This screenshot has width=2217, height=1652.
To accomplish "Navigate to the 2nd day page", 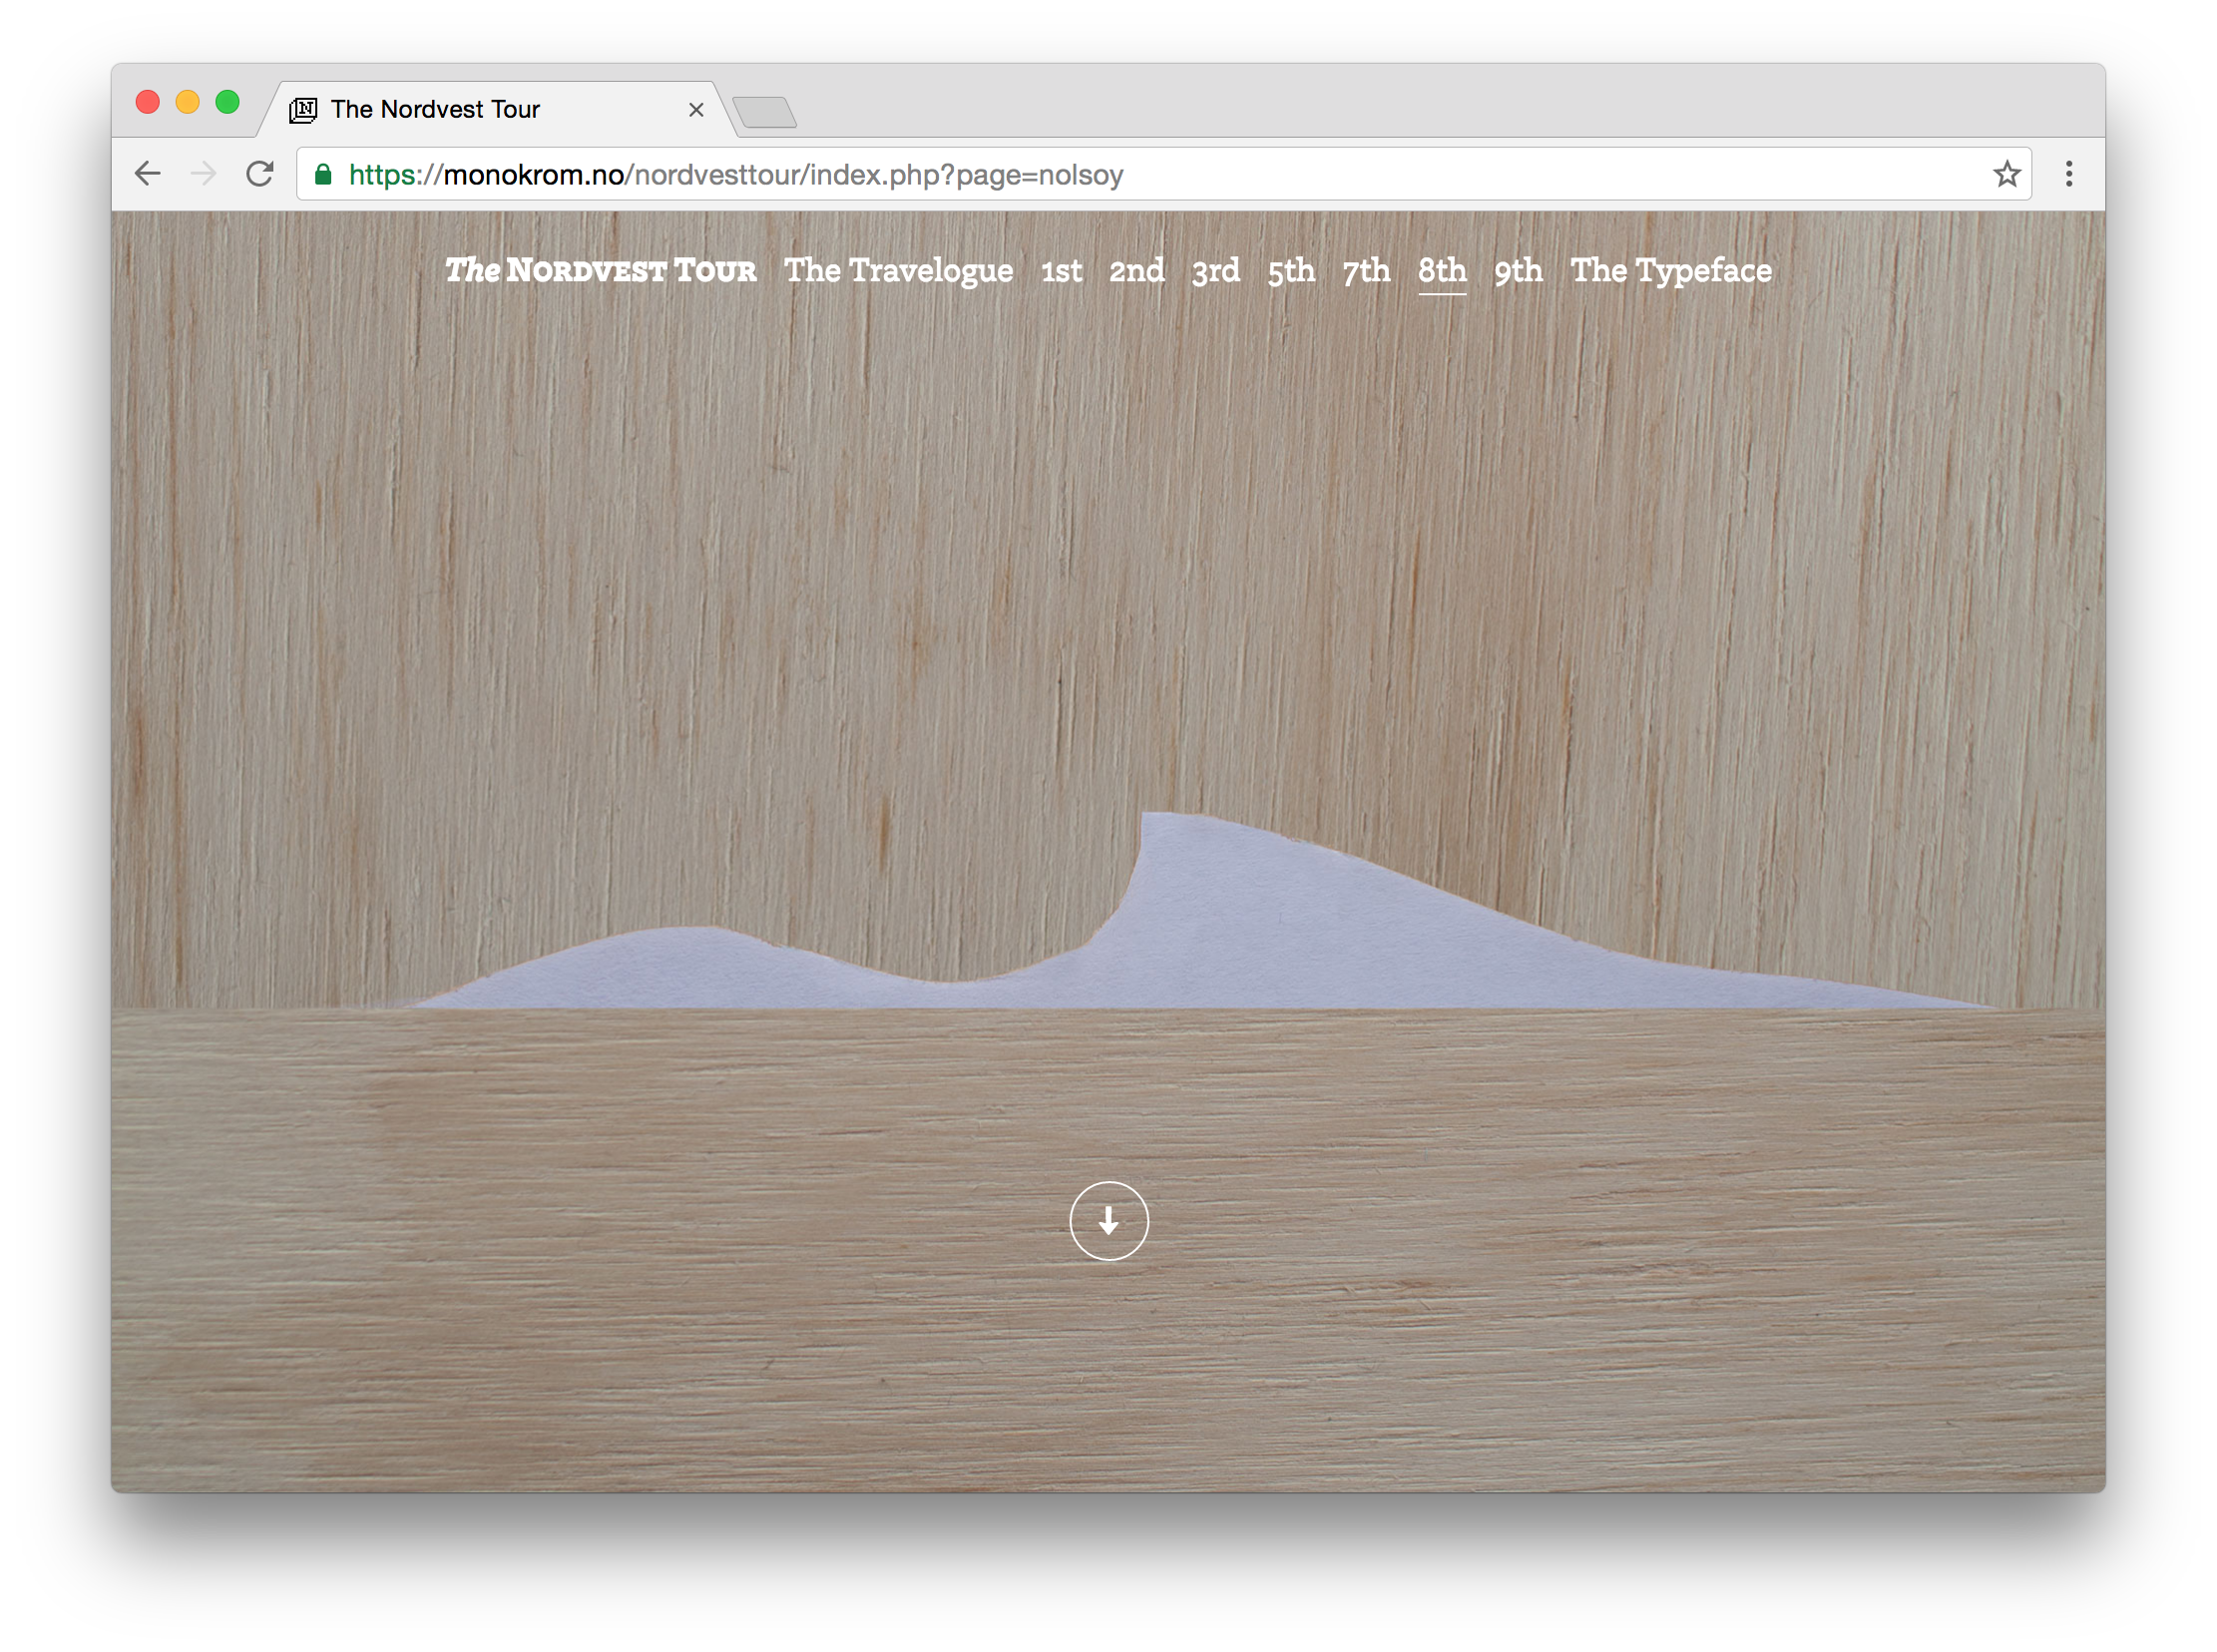I will click(1136, 271).
